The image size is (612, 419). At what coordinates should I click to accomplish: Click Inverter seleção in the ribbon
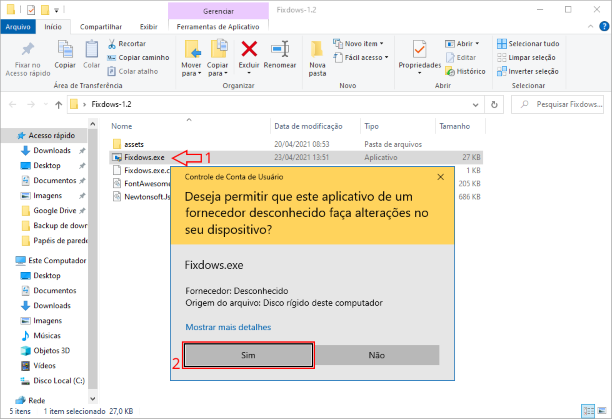click(533, 71)
